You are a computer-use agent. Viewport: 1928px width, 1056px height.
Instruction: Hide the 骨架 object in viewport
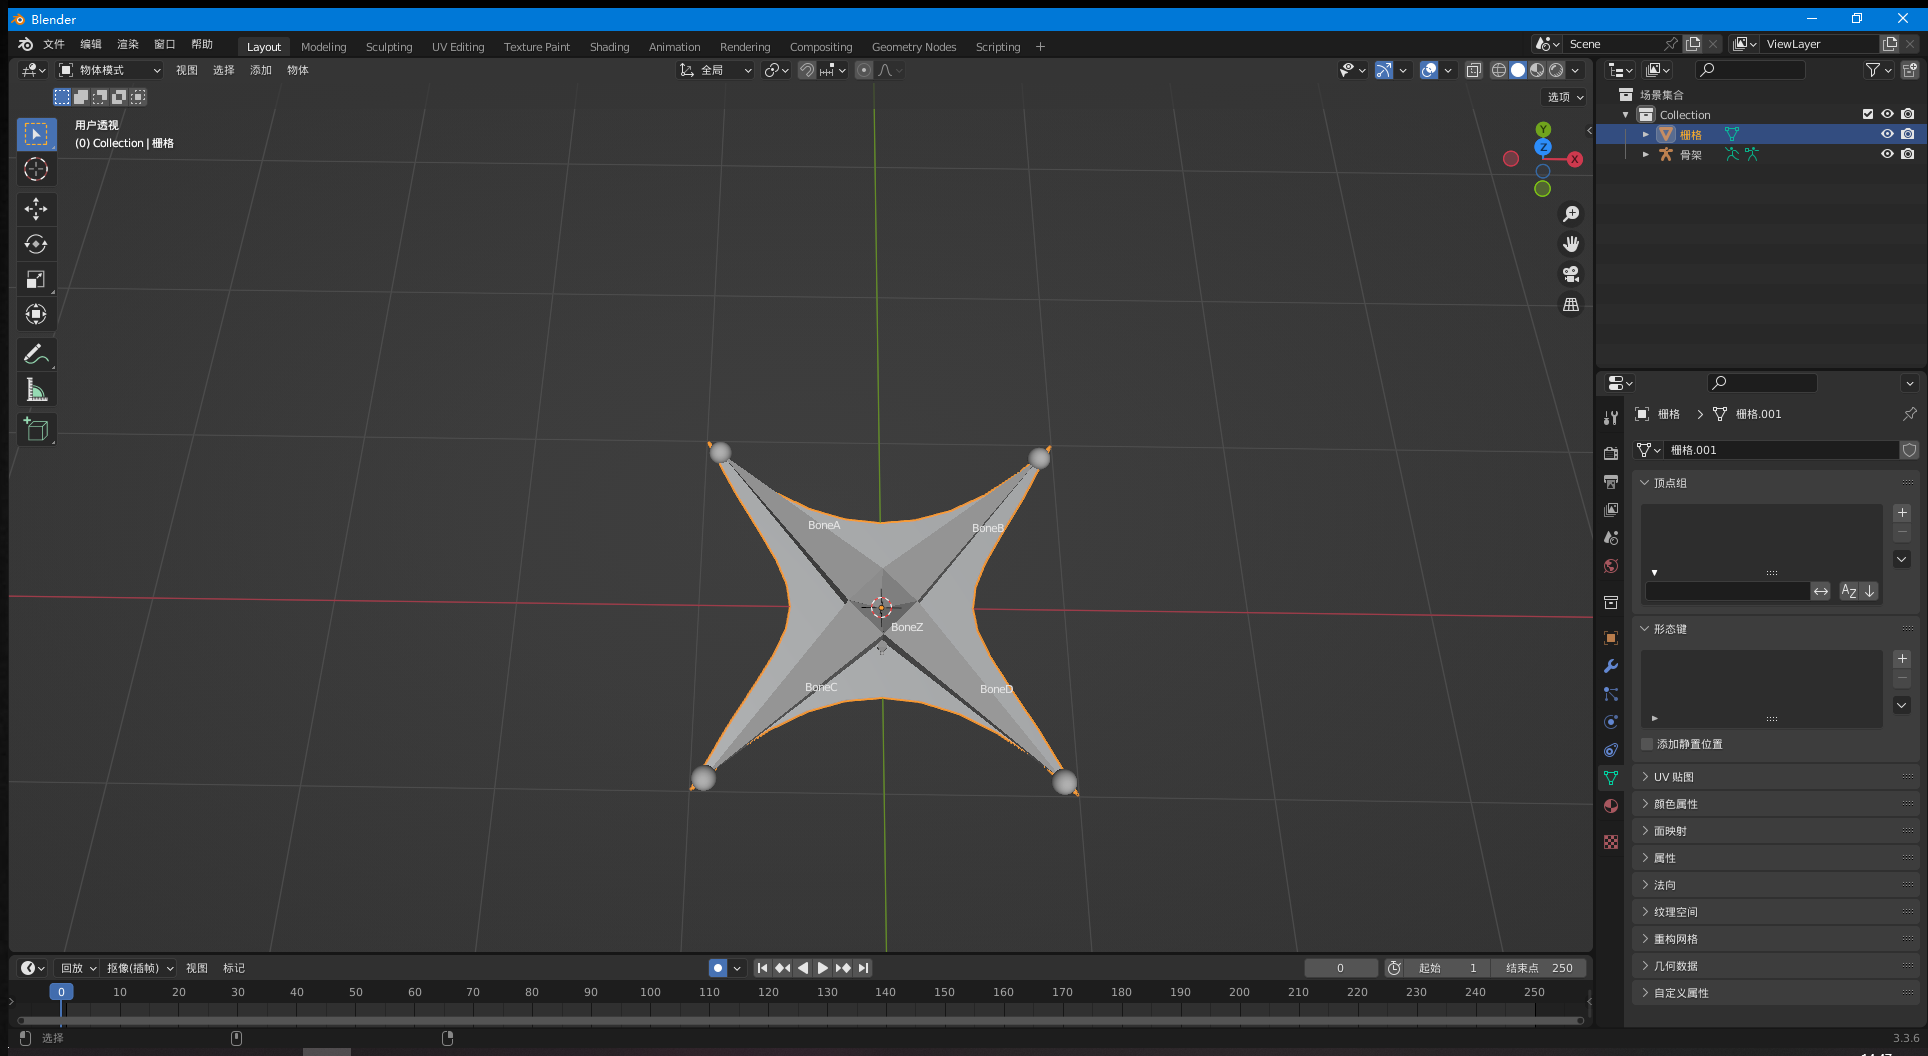click(x=1887, y=154)
